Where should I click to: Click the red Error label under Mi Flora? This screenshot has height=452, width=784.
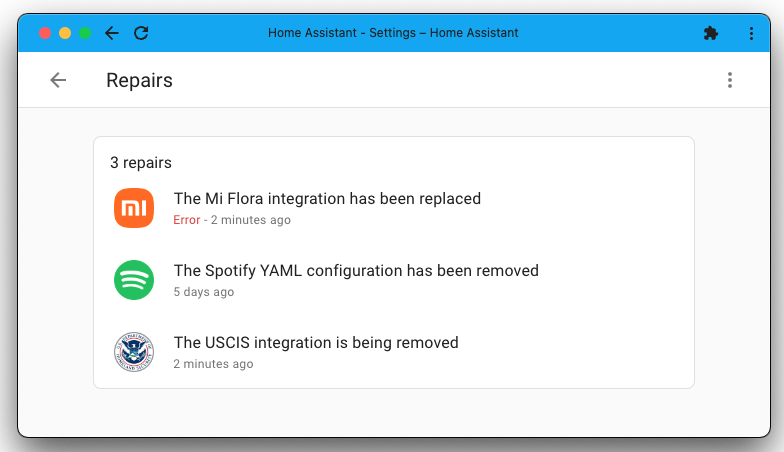pos(187,220)
